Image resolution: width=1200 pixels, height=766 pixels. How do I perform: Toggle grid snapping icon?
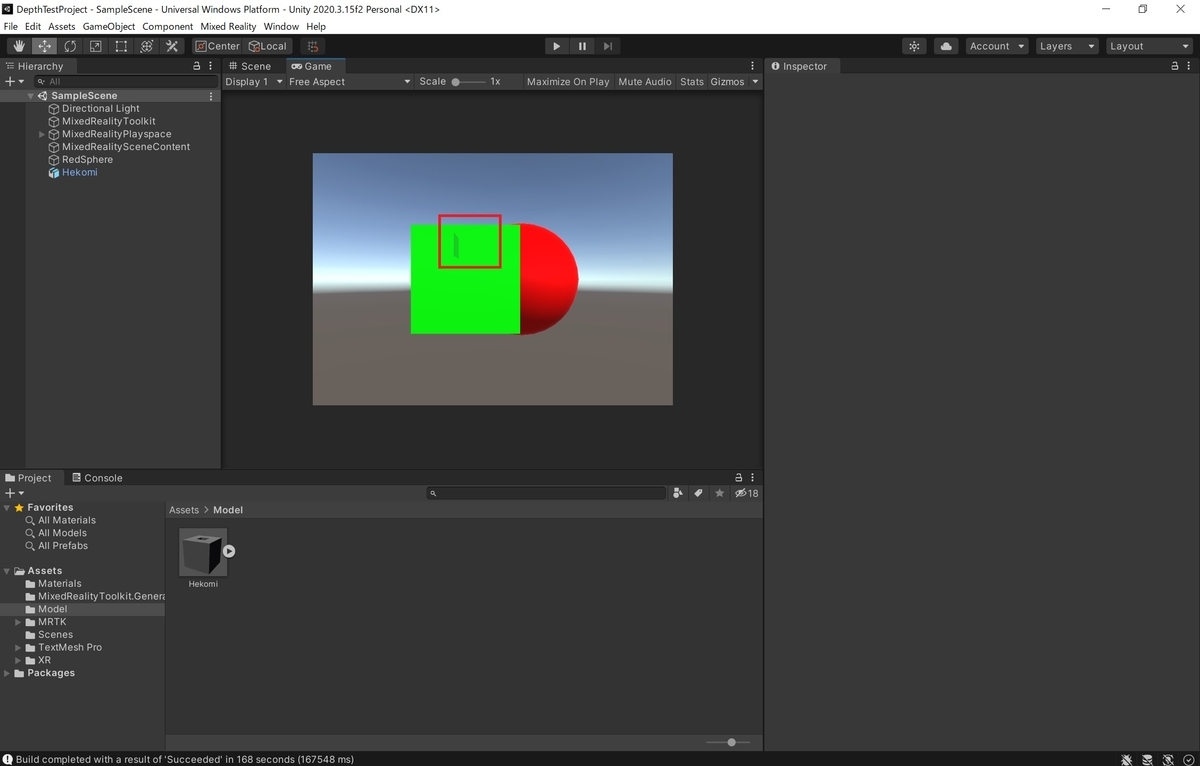313,46
